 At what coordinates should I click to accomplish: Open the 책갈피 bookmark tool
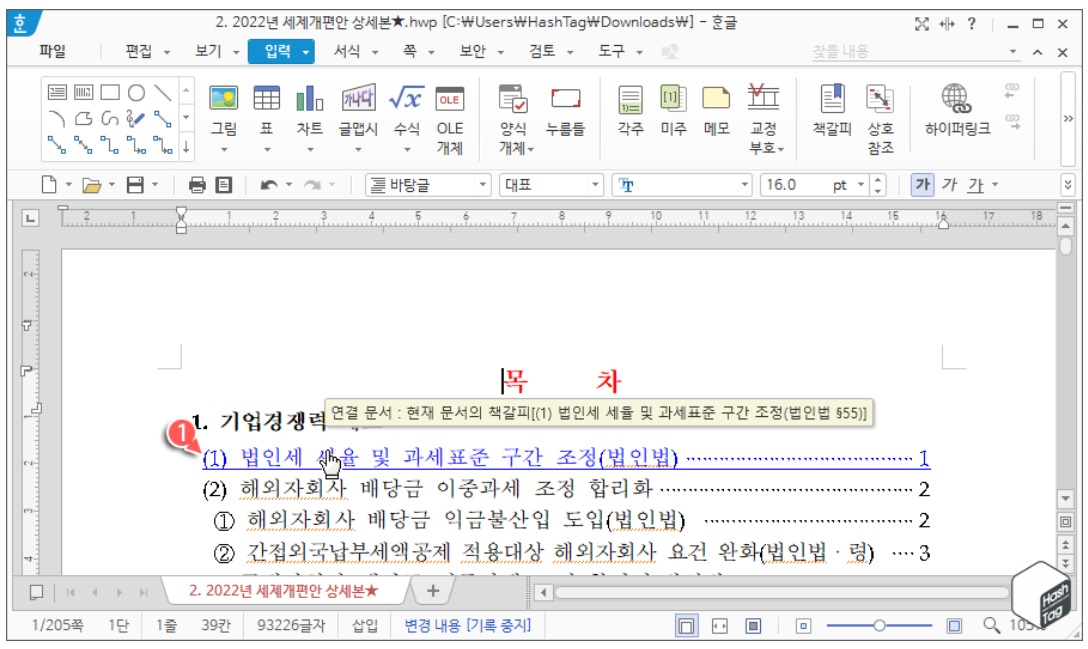pos(832,110)
